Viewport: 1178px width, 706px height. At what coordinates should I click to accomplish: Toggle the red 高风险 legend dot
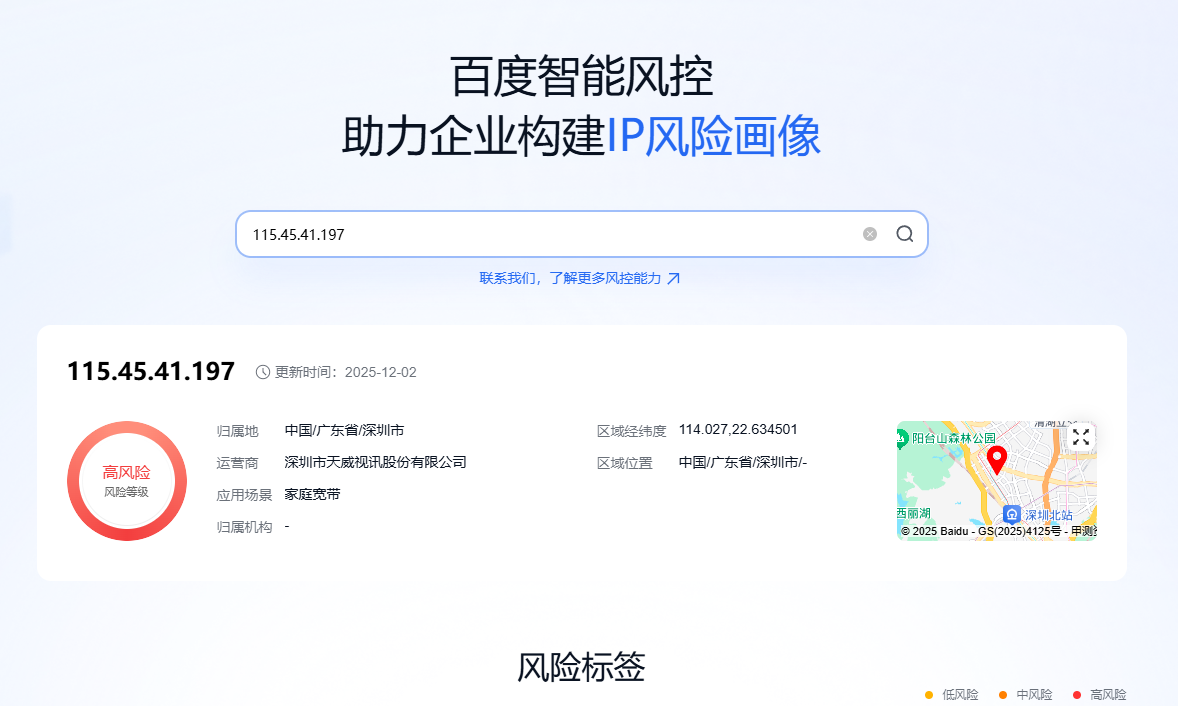(x=1075, y=694)
